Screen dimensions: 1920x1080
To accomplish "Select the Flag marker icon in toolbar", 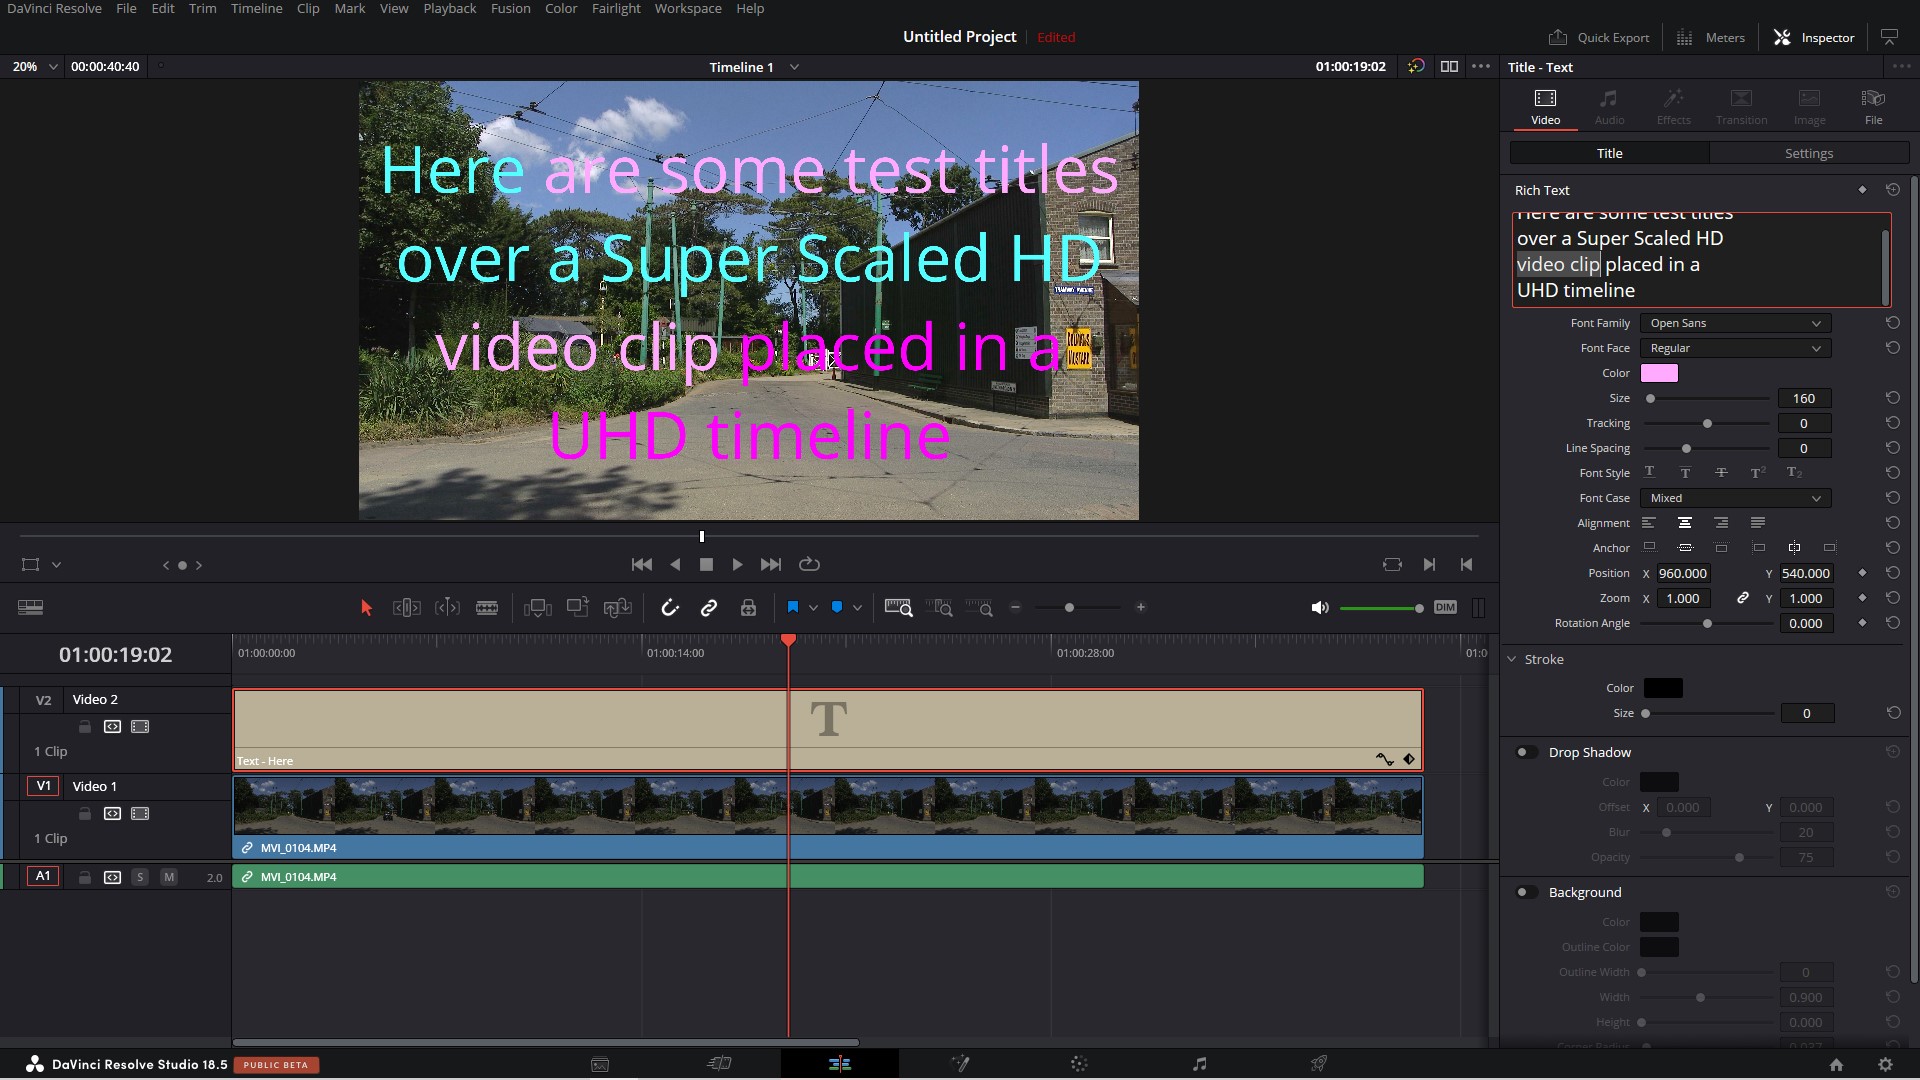I will coord(793,608).
